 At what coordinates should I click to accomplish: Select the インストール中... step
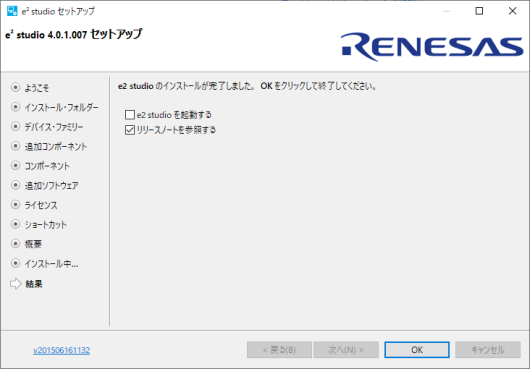coord(51,264)
